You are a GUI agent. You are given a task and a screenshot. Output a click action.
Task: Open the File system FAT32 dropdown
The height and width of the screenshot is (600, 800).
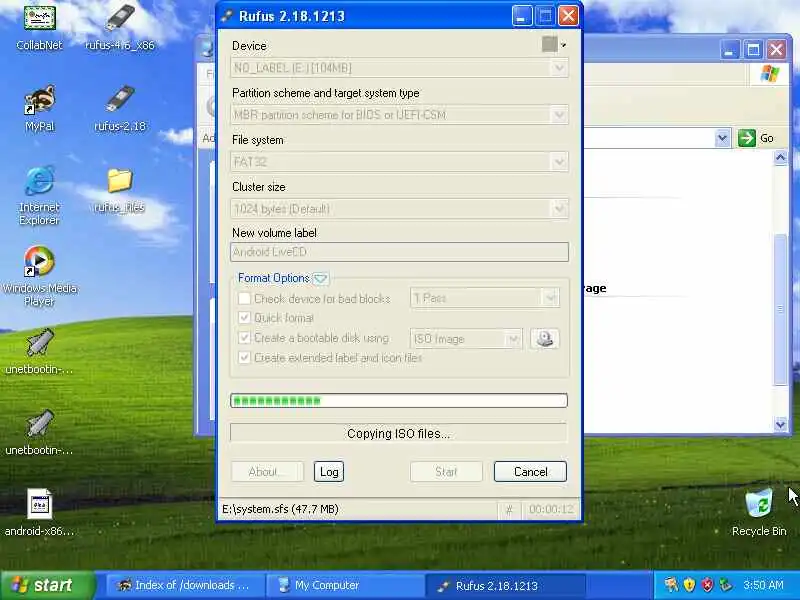coord(559,162)
